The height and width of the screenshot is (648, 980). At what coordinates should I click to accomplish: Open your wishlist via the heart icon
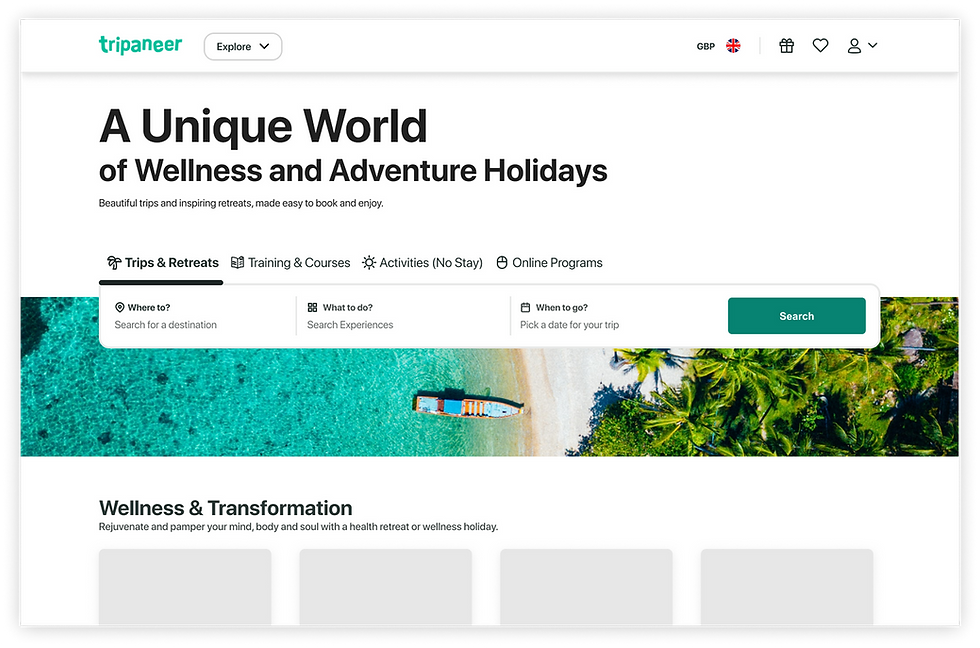pyautogui.click(x=821, y=45)
